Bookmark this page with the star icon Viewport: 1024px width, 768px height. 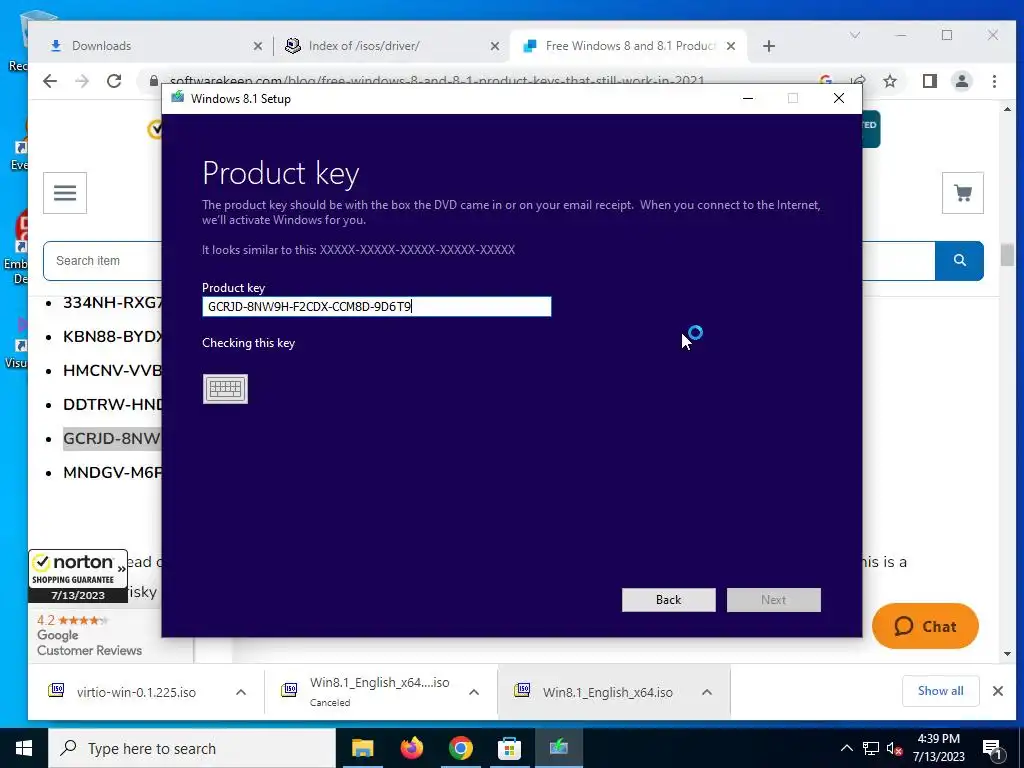889,81
